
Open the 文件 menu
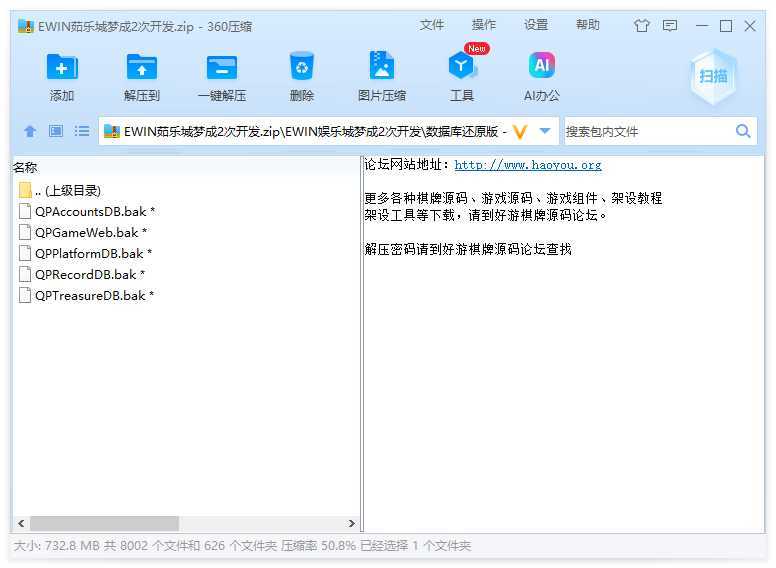coord(432,25)
